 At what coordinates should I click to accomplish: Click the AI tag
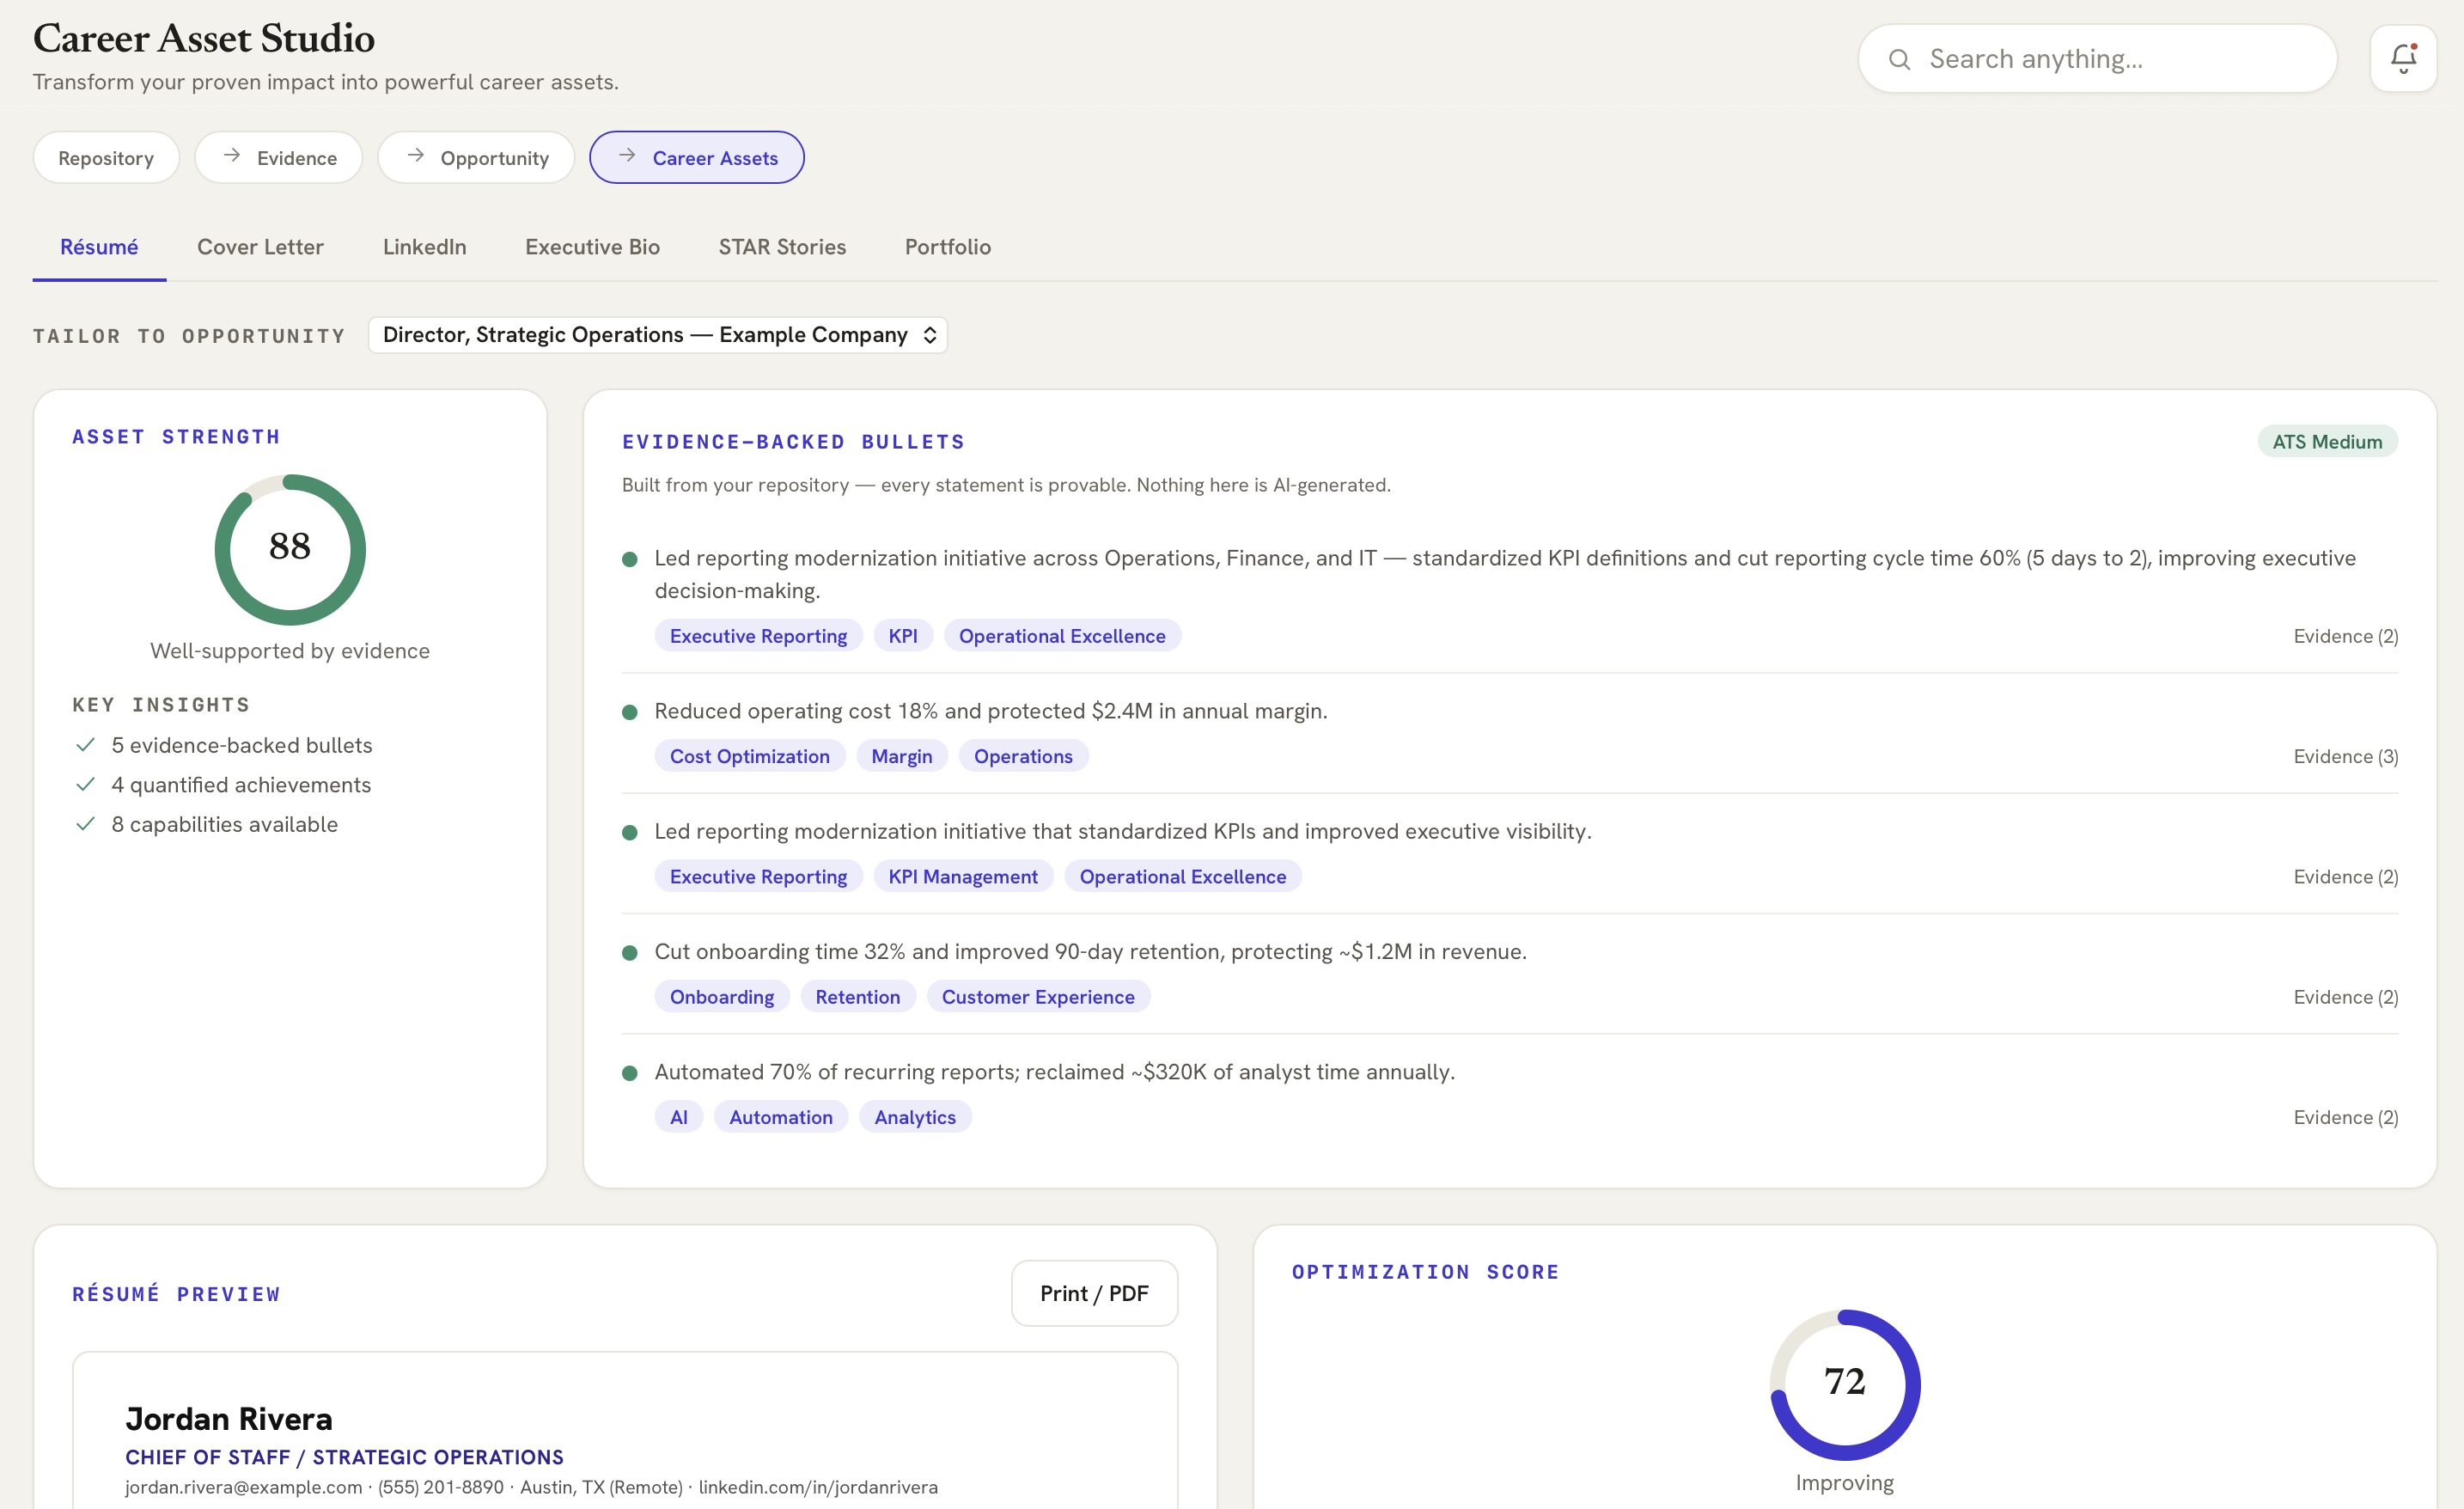(679, 1117)
